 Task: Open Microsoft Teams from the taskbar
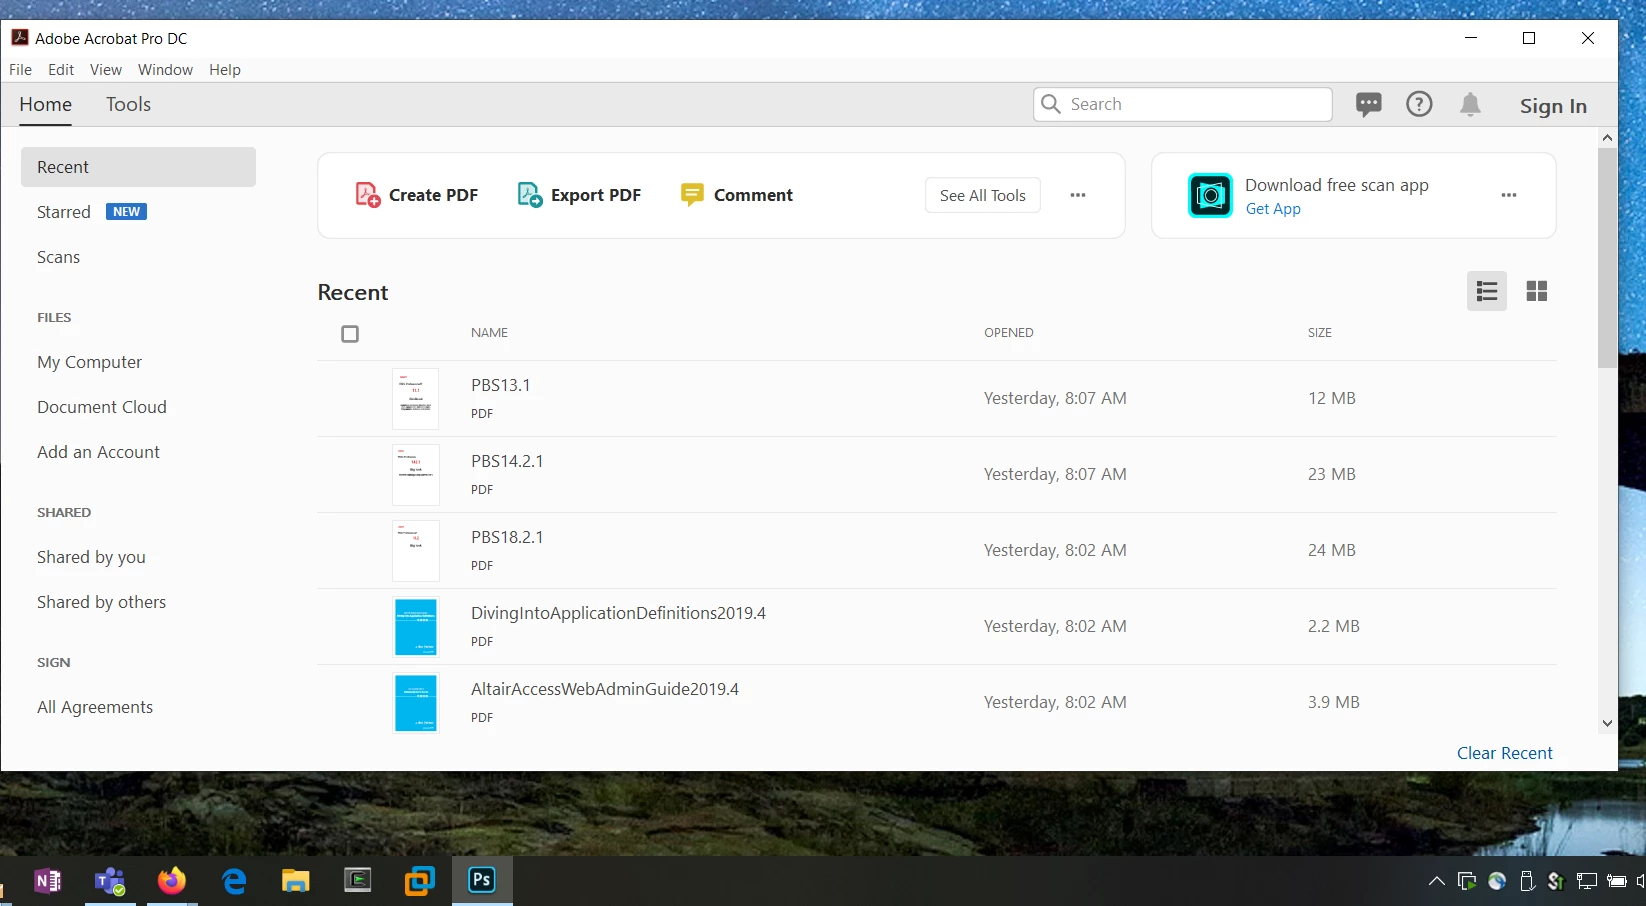click(109, 881)
